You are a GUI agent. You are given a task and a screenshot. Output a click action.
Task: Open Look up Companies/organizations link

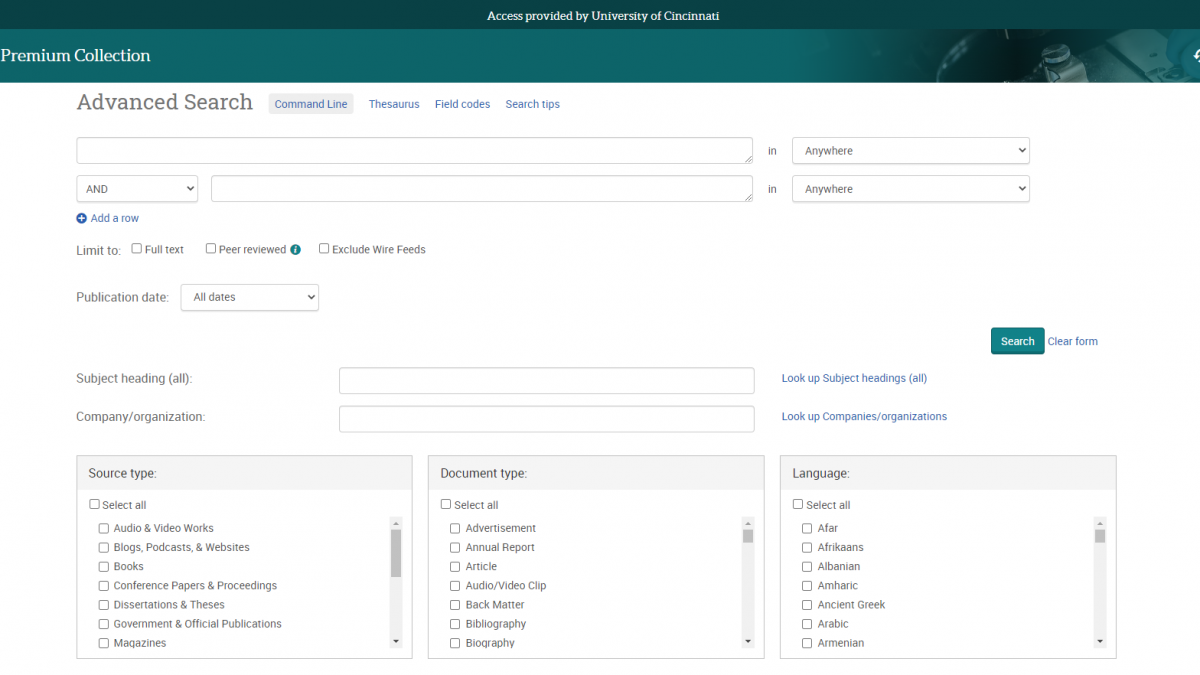tap(864, 417)
